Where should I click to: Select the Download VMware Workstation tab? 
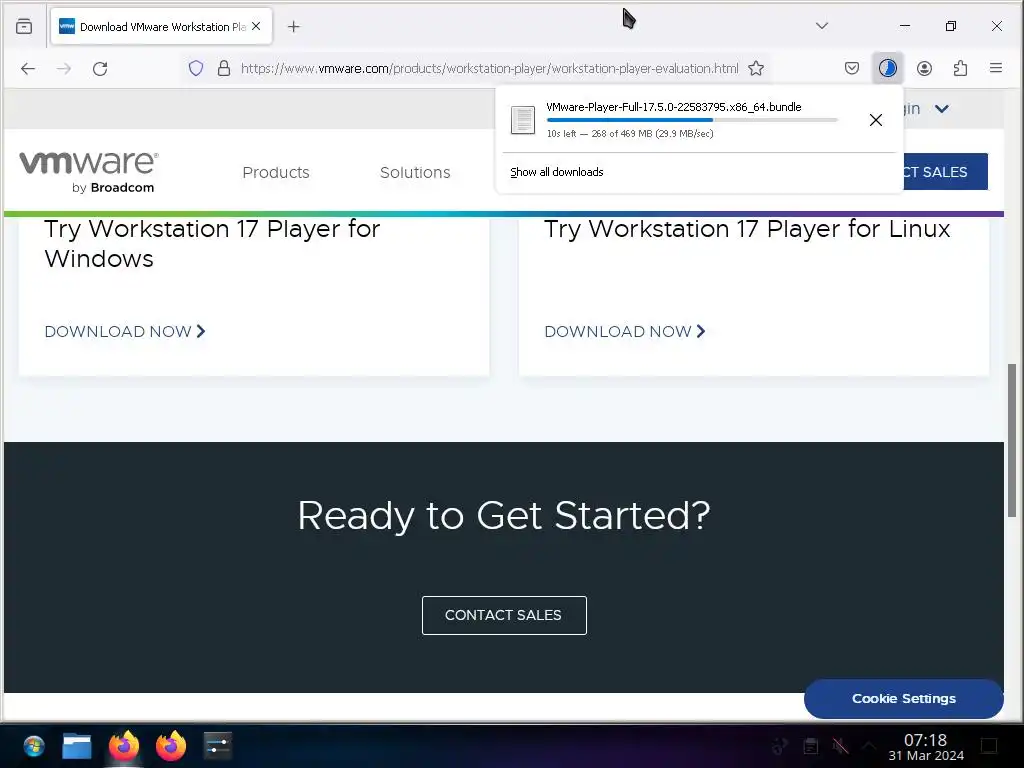pyautogui.click(x=161, y=27)
